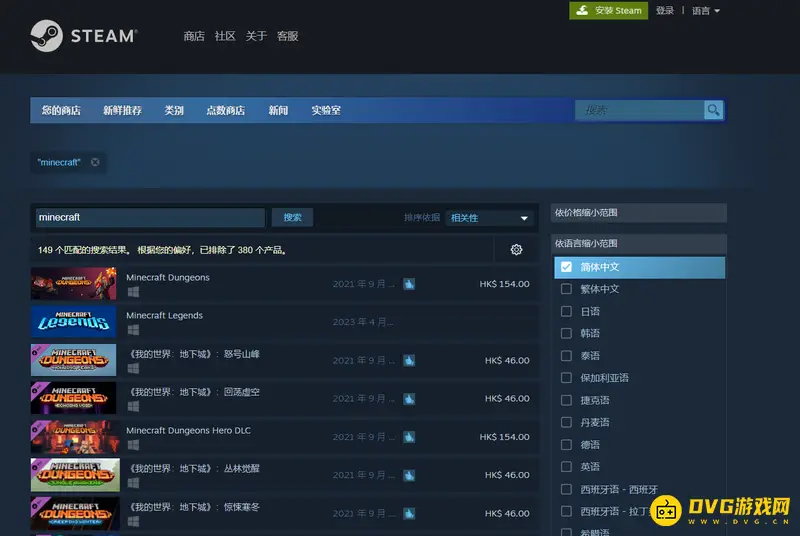Open the Minecraft Legends game thumbnail

click(73, 321)
